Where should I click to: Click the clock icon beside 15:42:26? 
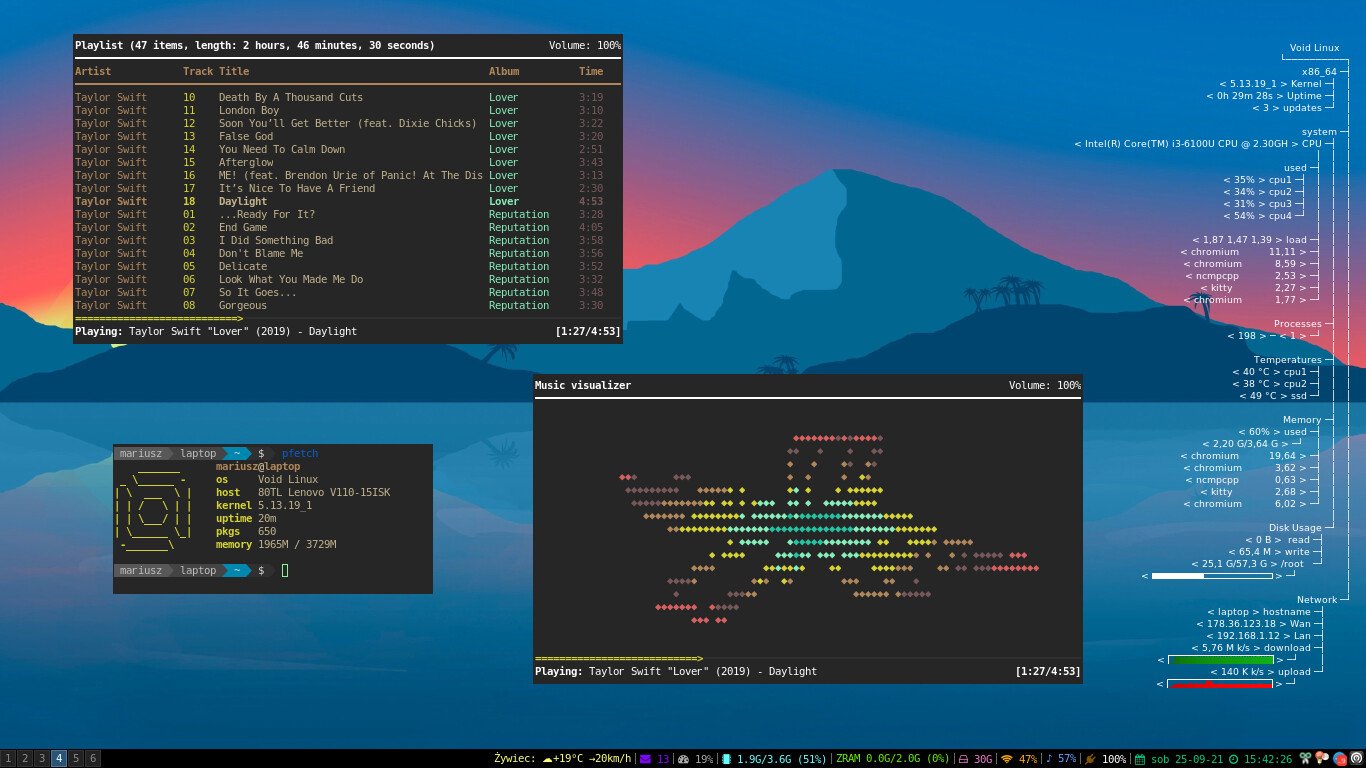click(x=1233, y=759)
